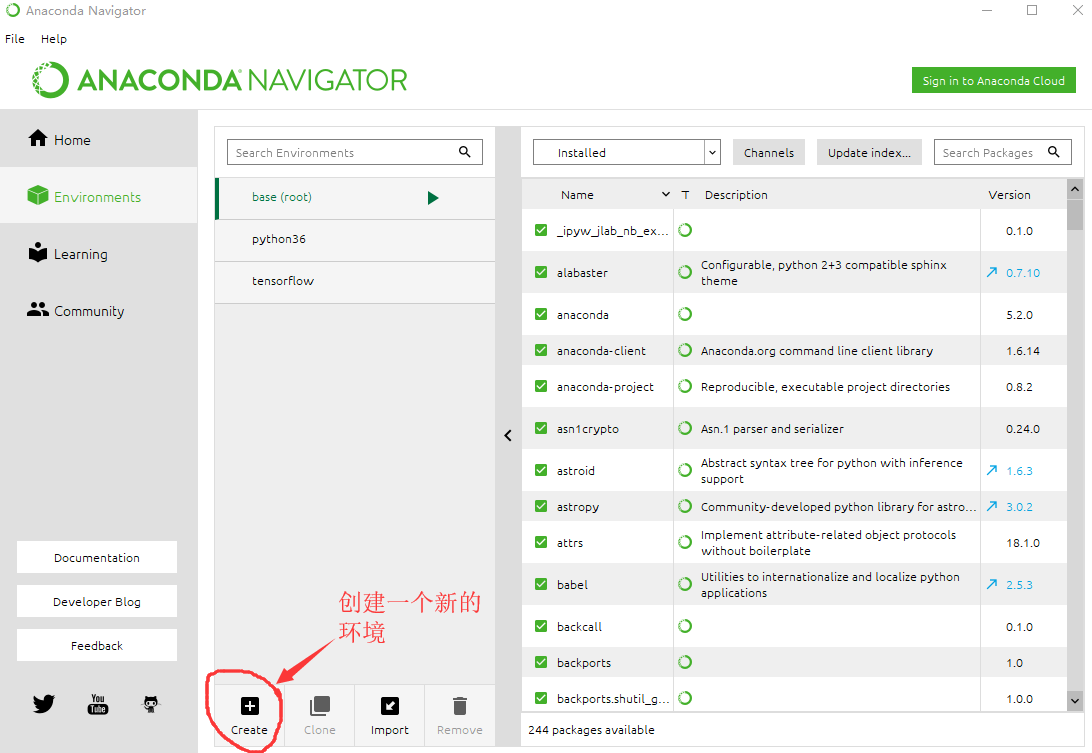Click the Search Environments input field
Image resolution: width=1092 pixels, height=753 pixels.
(x=354, y=153)
